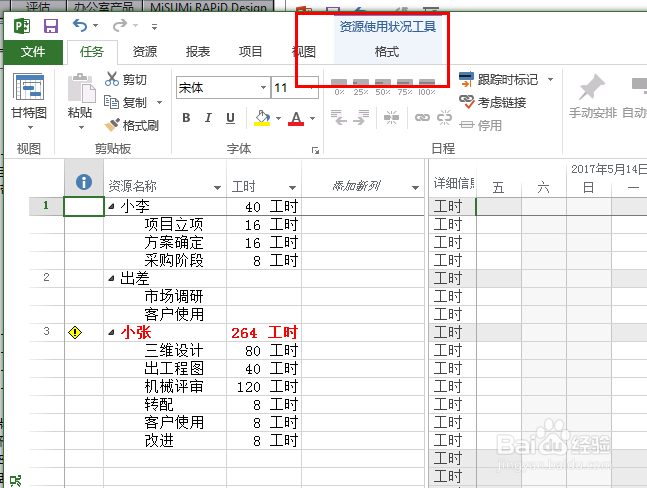Apply the yellow background color bucket
Image resolution: width=647 pixels, height=488 pixels.
coord(262,118)
